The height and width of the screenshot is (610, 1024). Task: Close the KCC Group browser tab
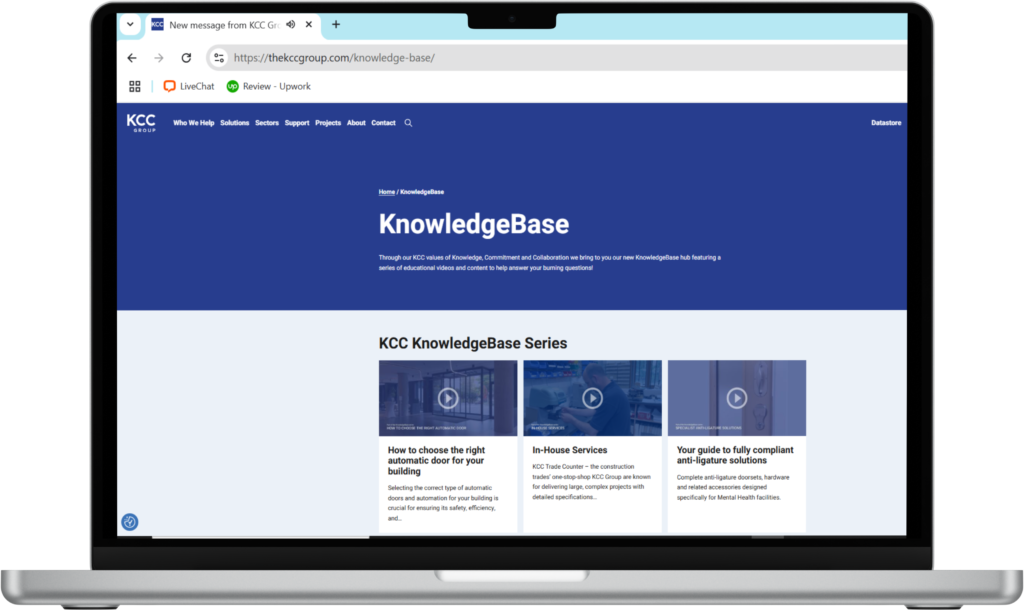click(x=309, y=24)
